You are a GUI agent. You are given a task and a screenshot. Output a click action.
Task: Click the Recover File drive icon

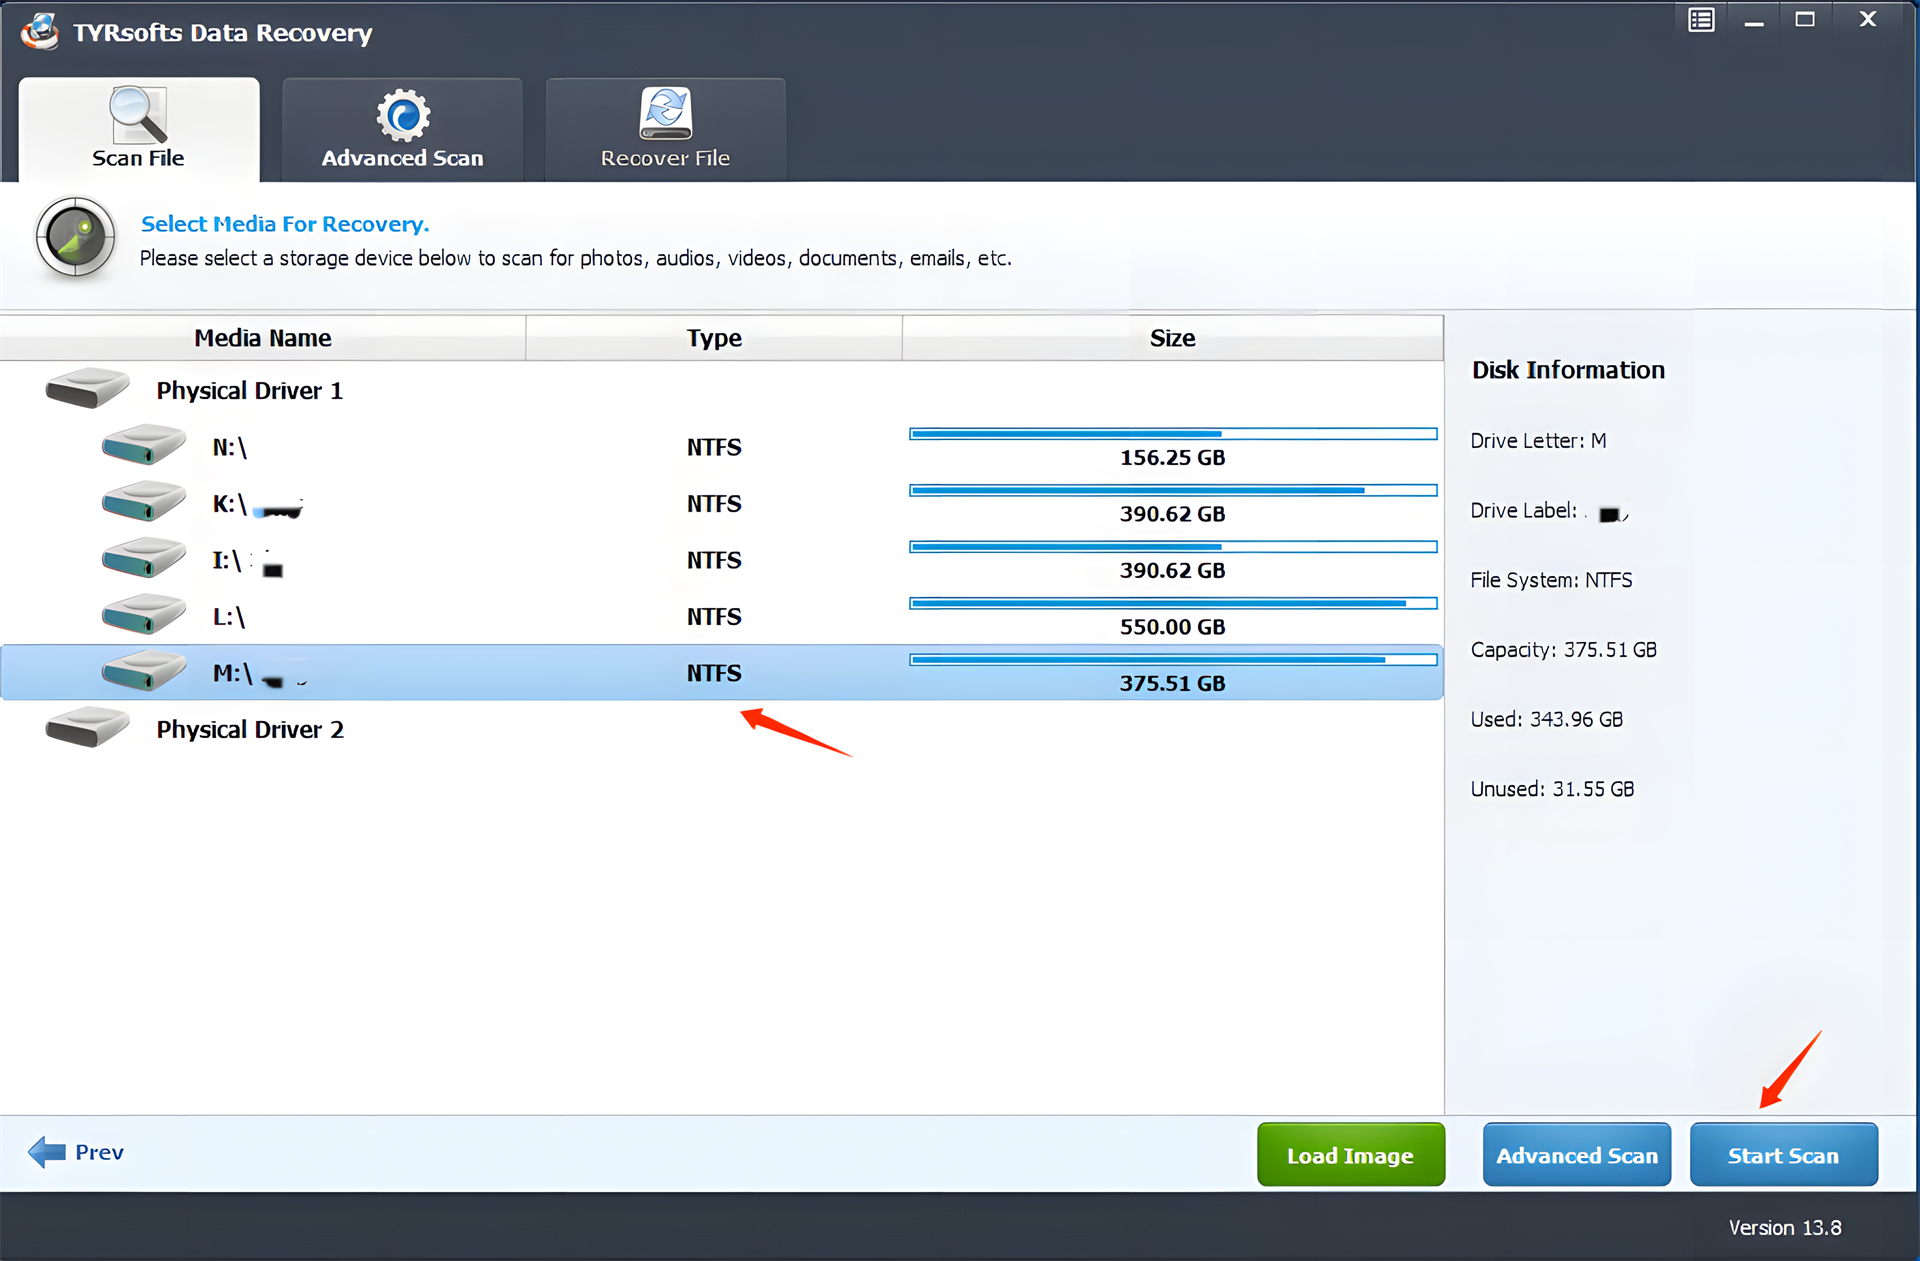pos(665,113)
